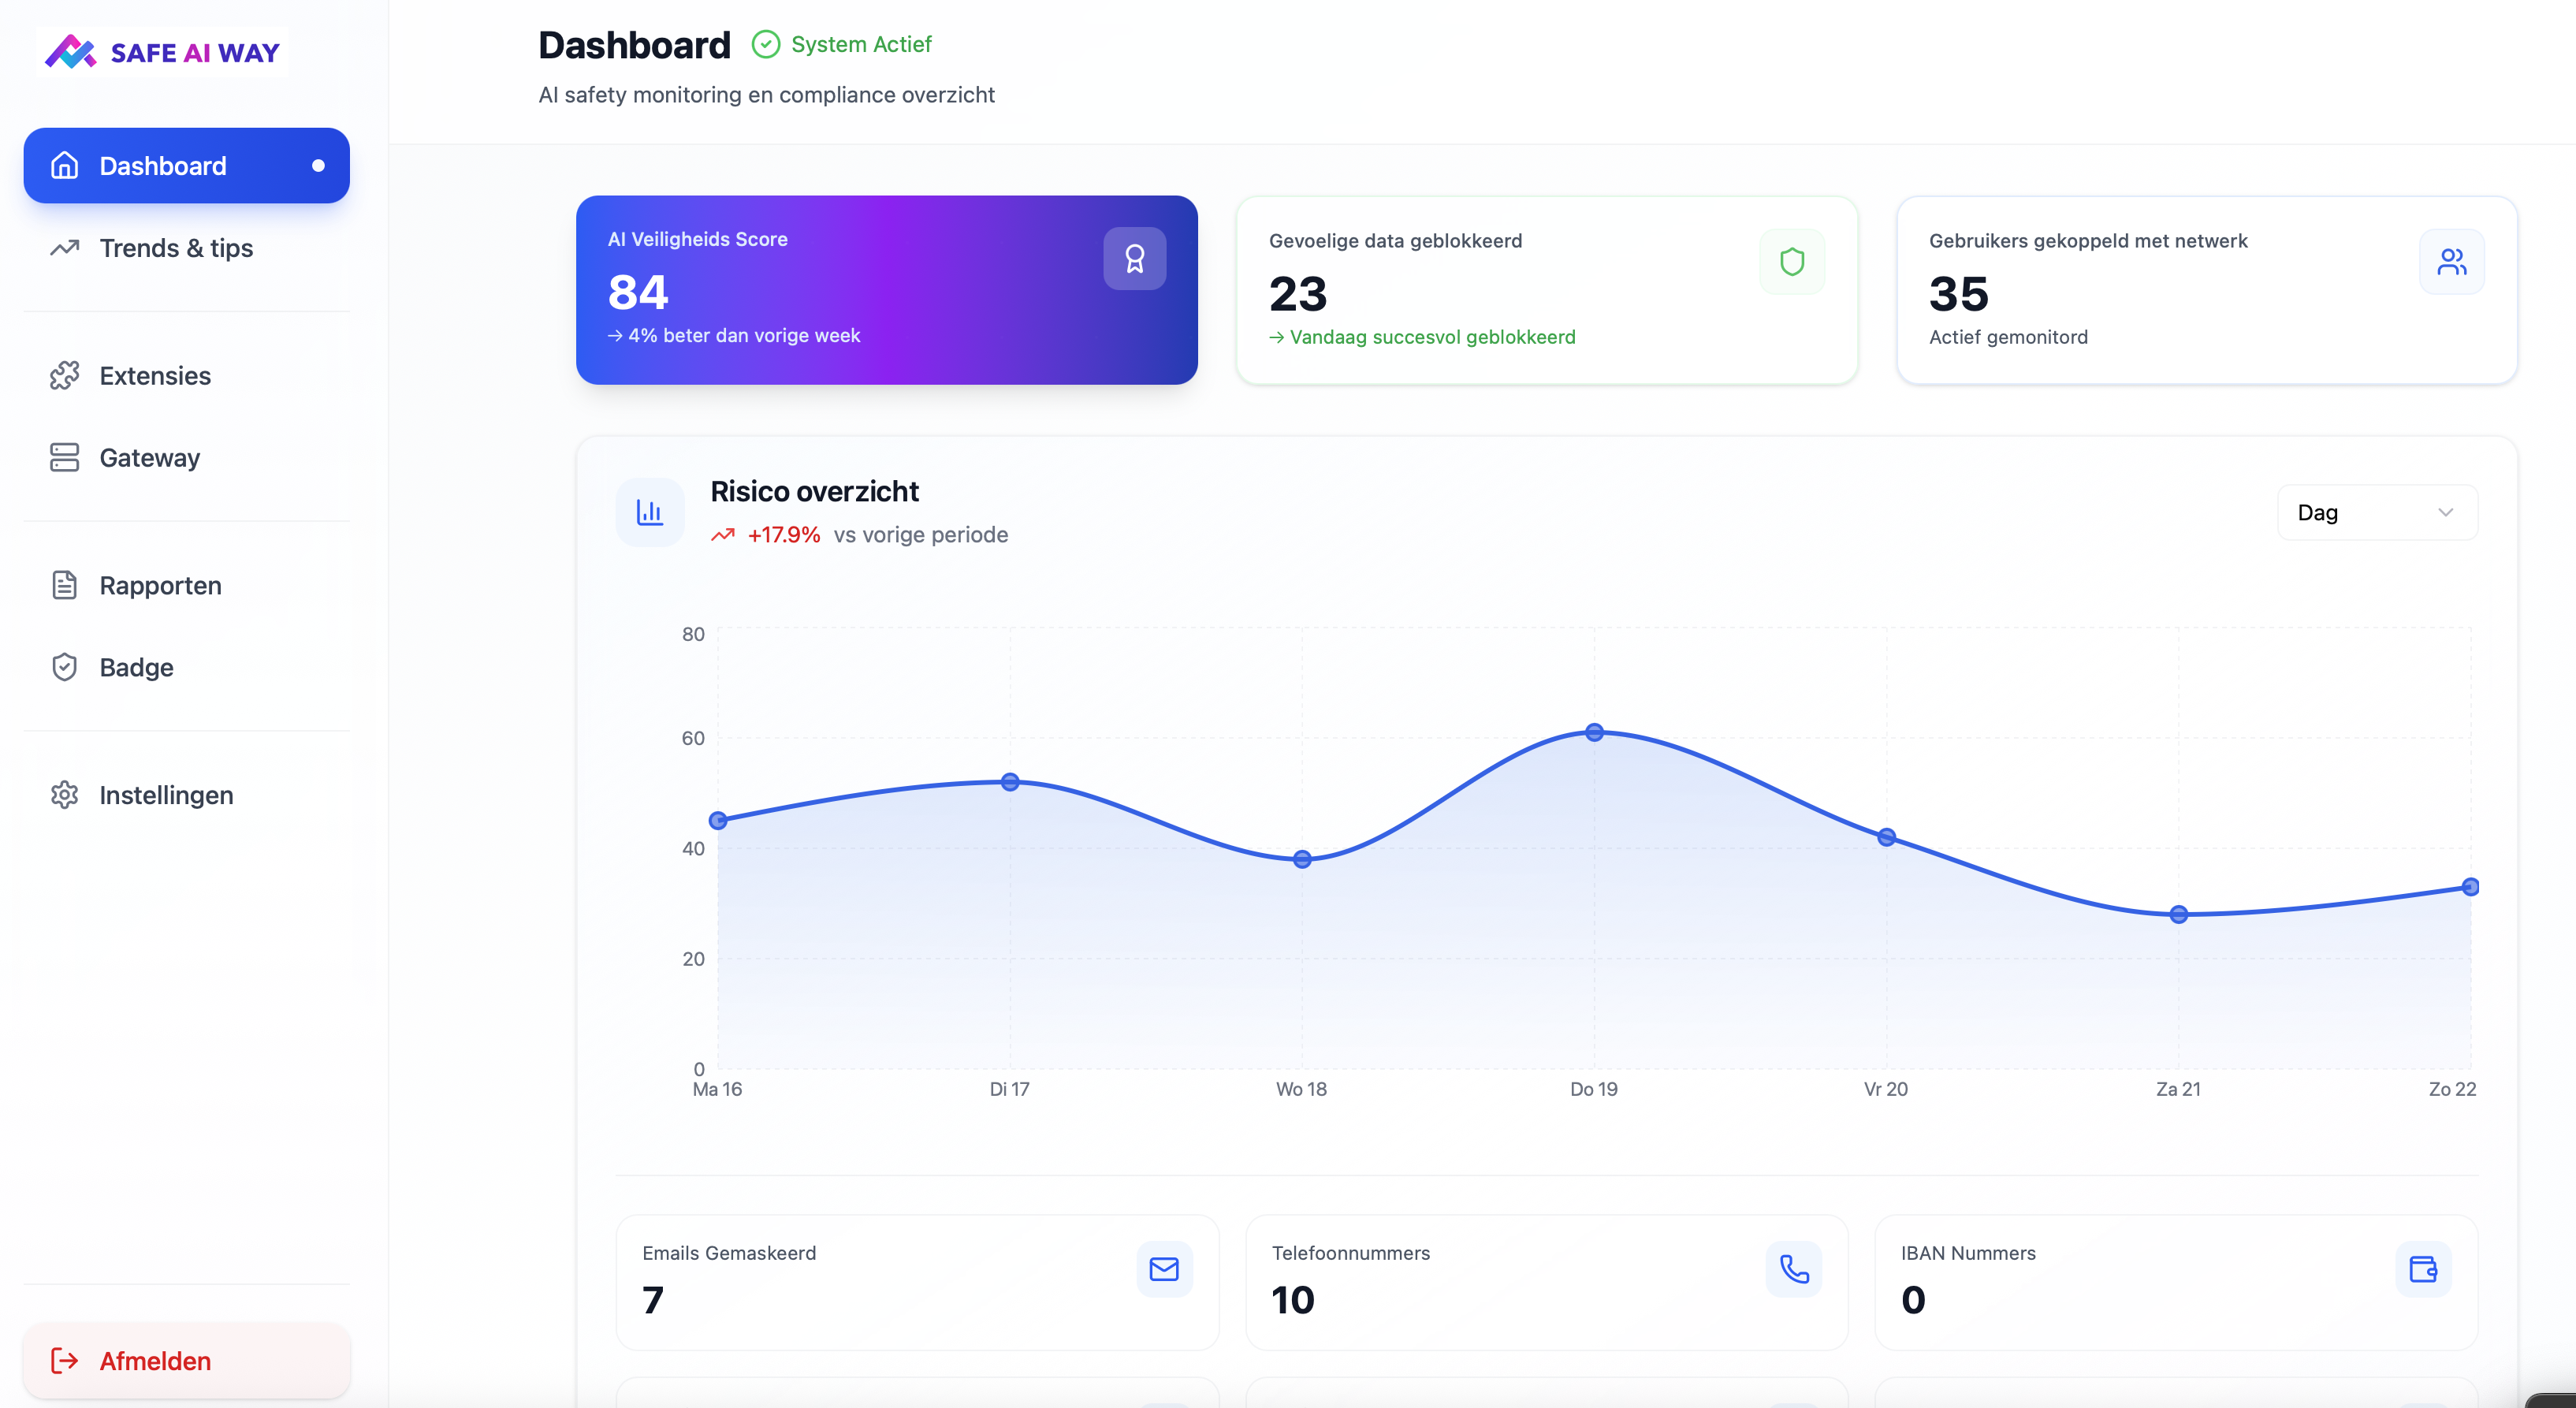
Task: Click the bar chart icon beside Risico overzicht
Action: pyautogui.click(x=650, y=513)
